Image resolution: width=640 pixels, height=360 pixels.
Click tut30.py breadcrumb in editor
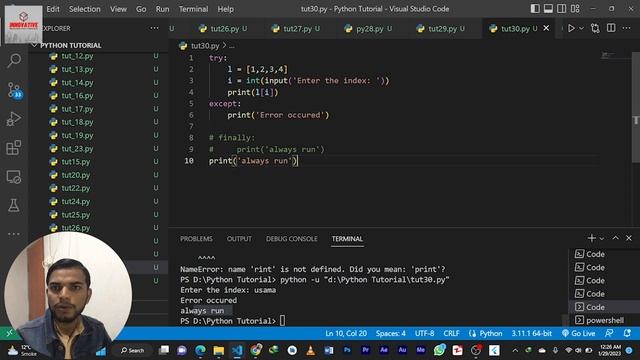[205, 46]
